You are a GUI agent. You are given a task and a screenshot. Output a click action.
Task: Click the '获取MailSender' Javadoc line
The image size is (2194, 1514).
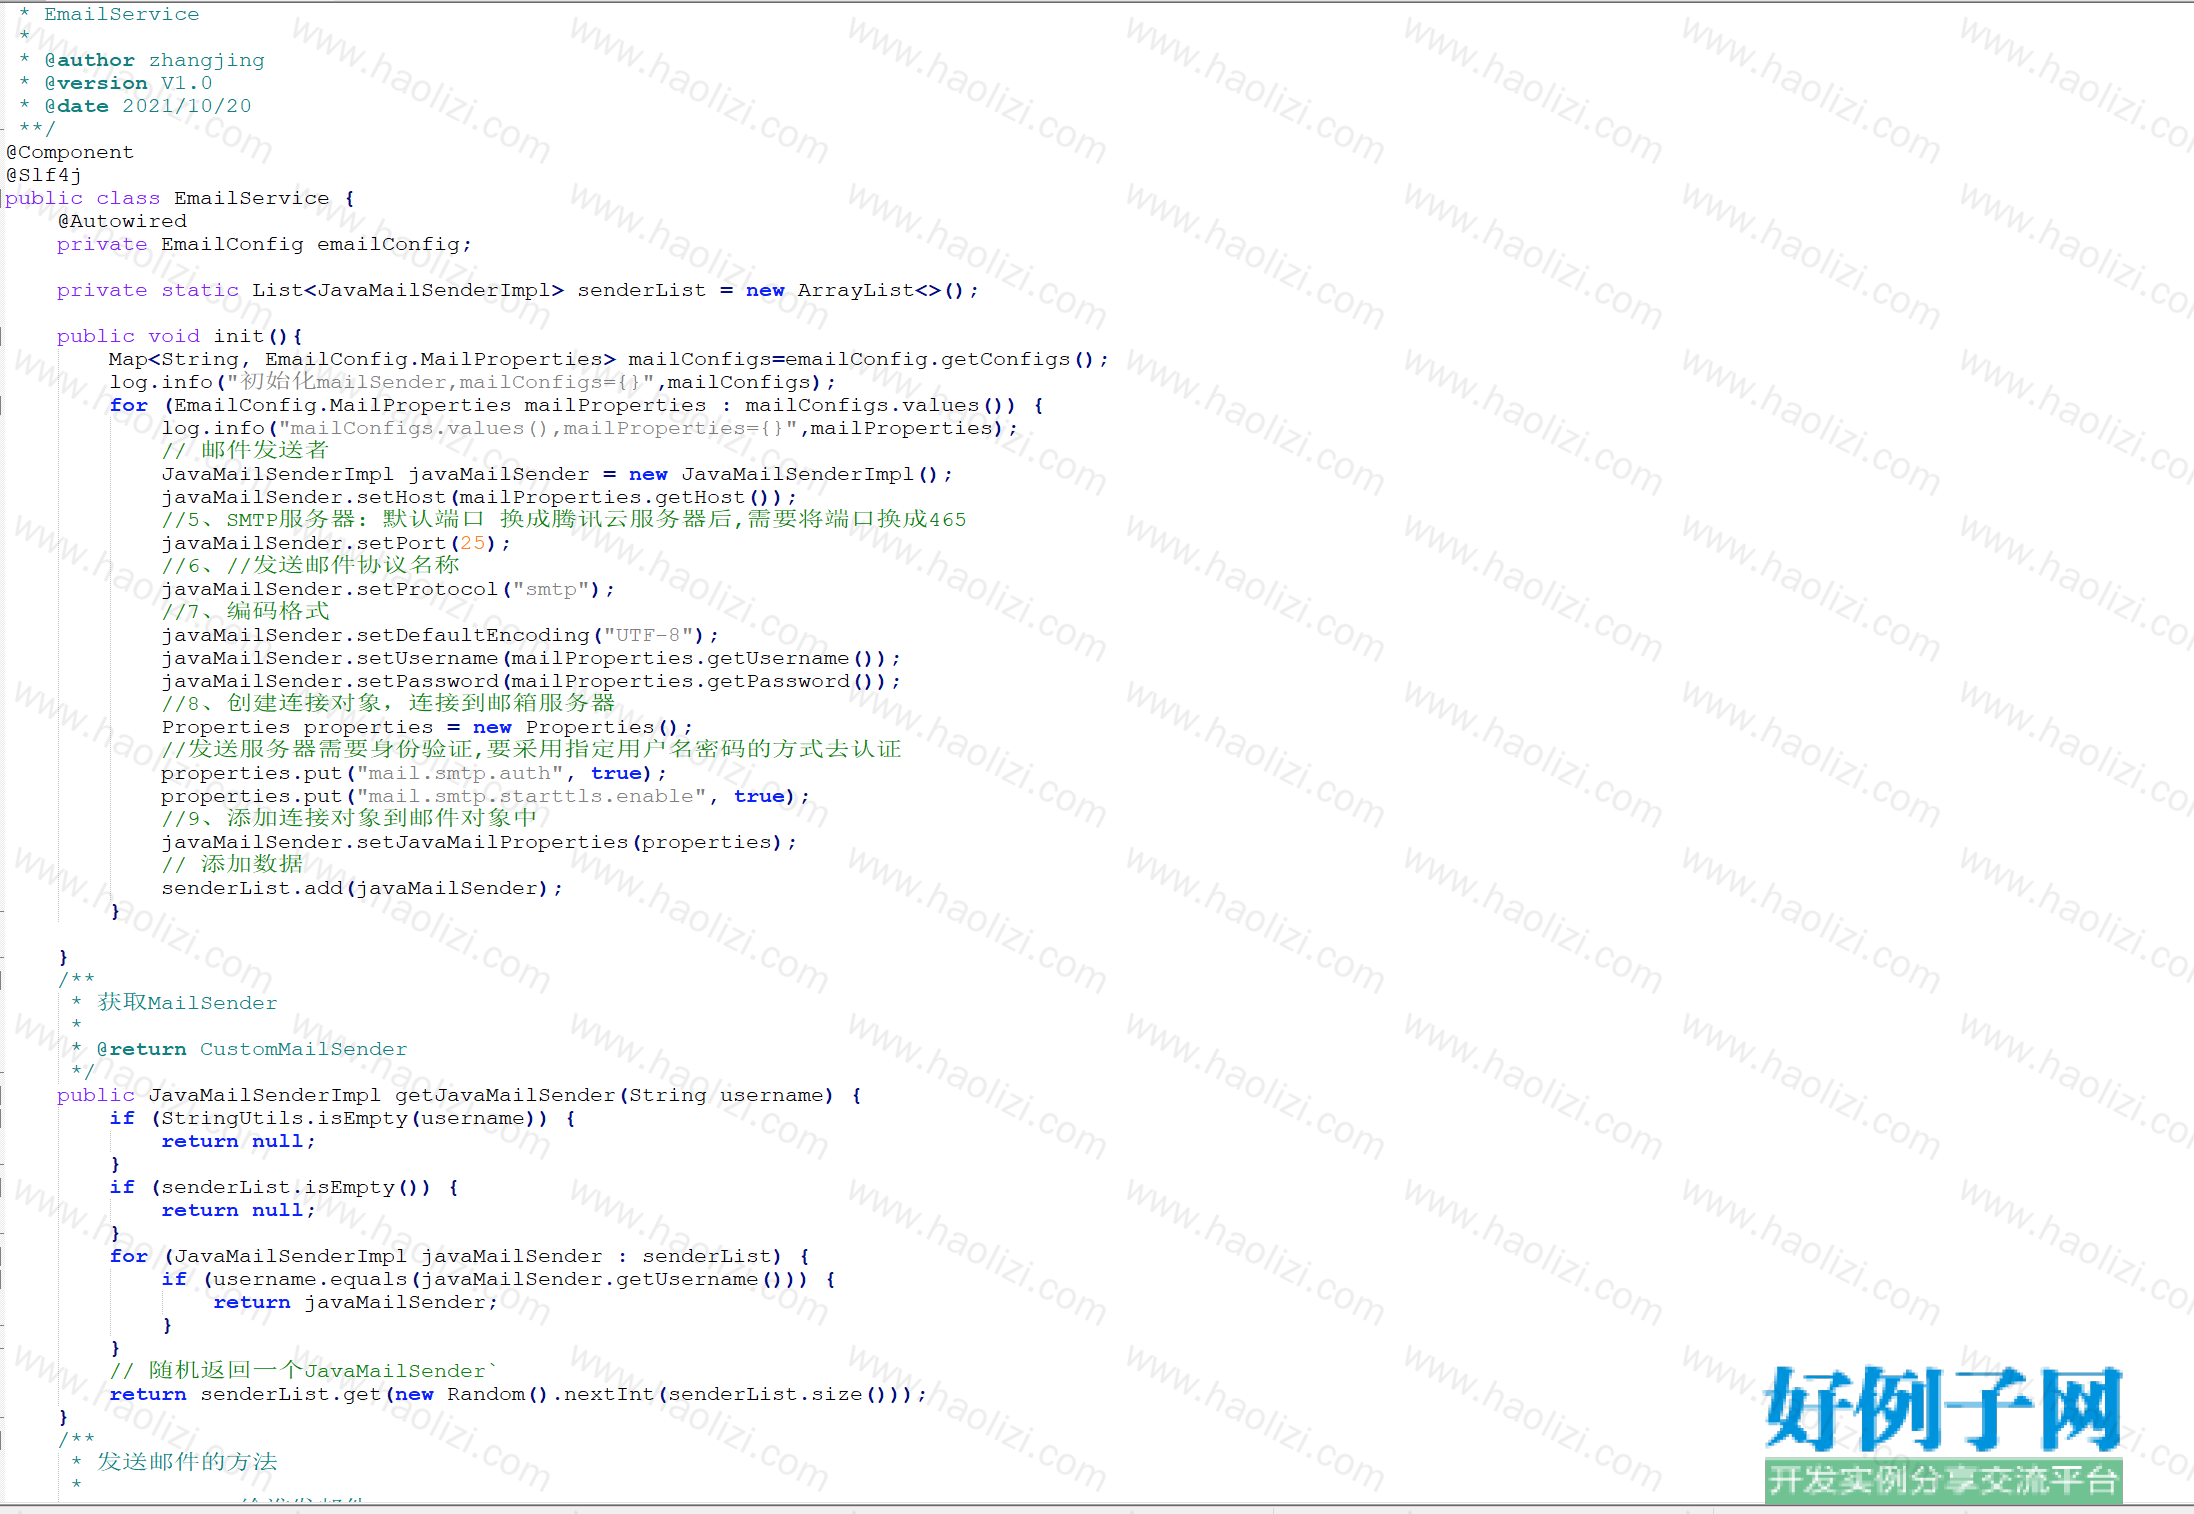(174, 1002)
